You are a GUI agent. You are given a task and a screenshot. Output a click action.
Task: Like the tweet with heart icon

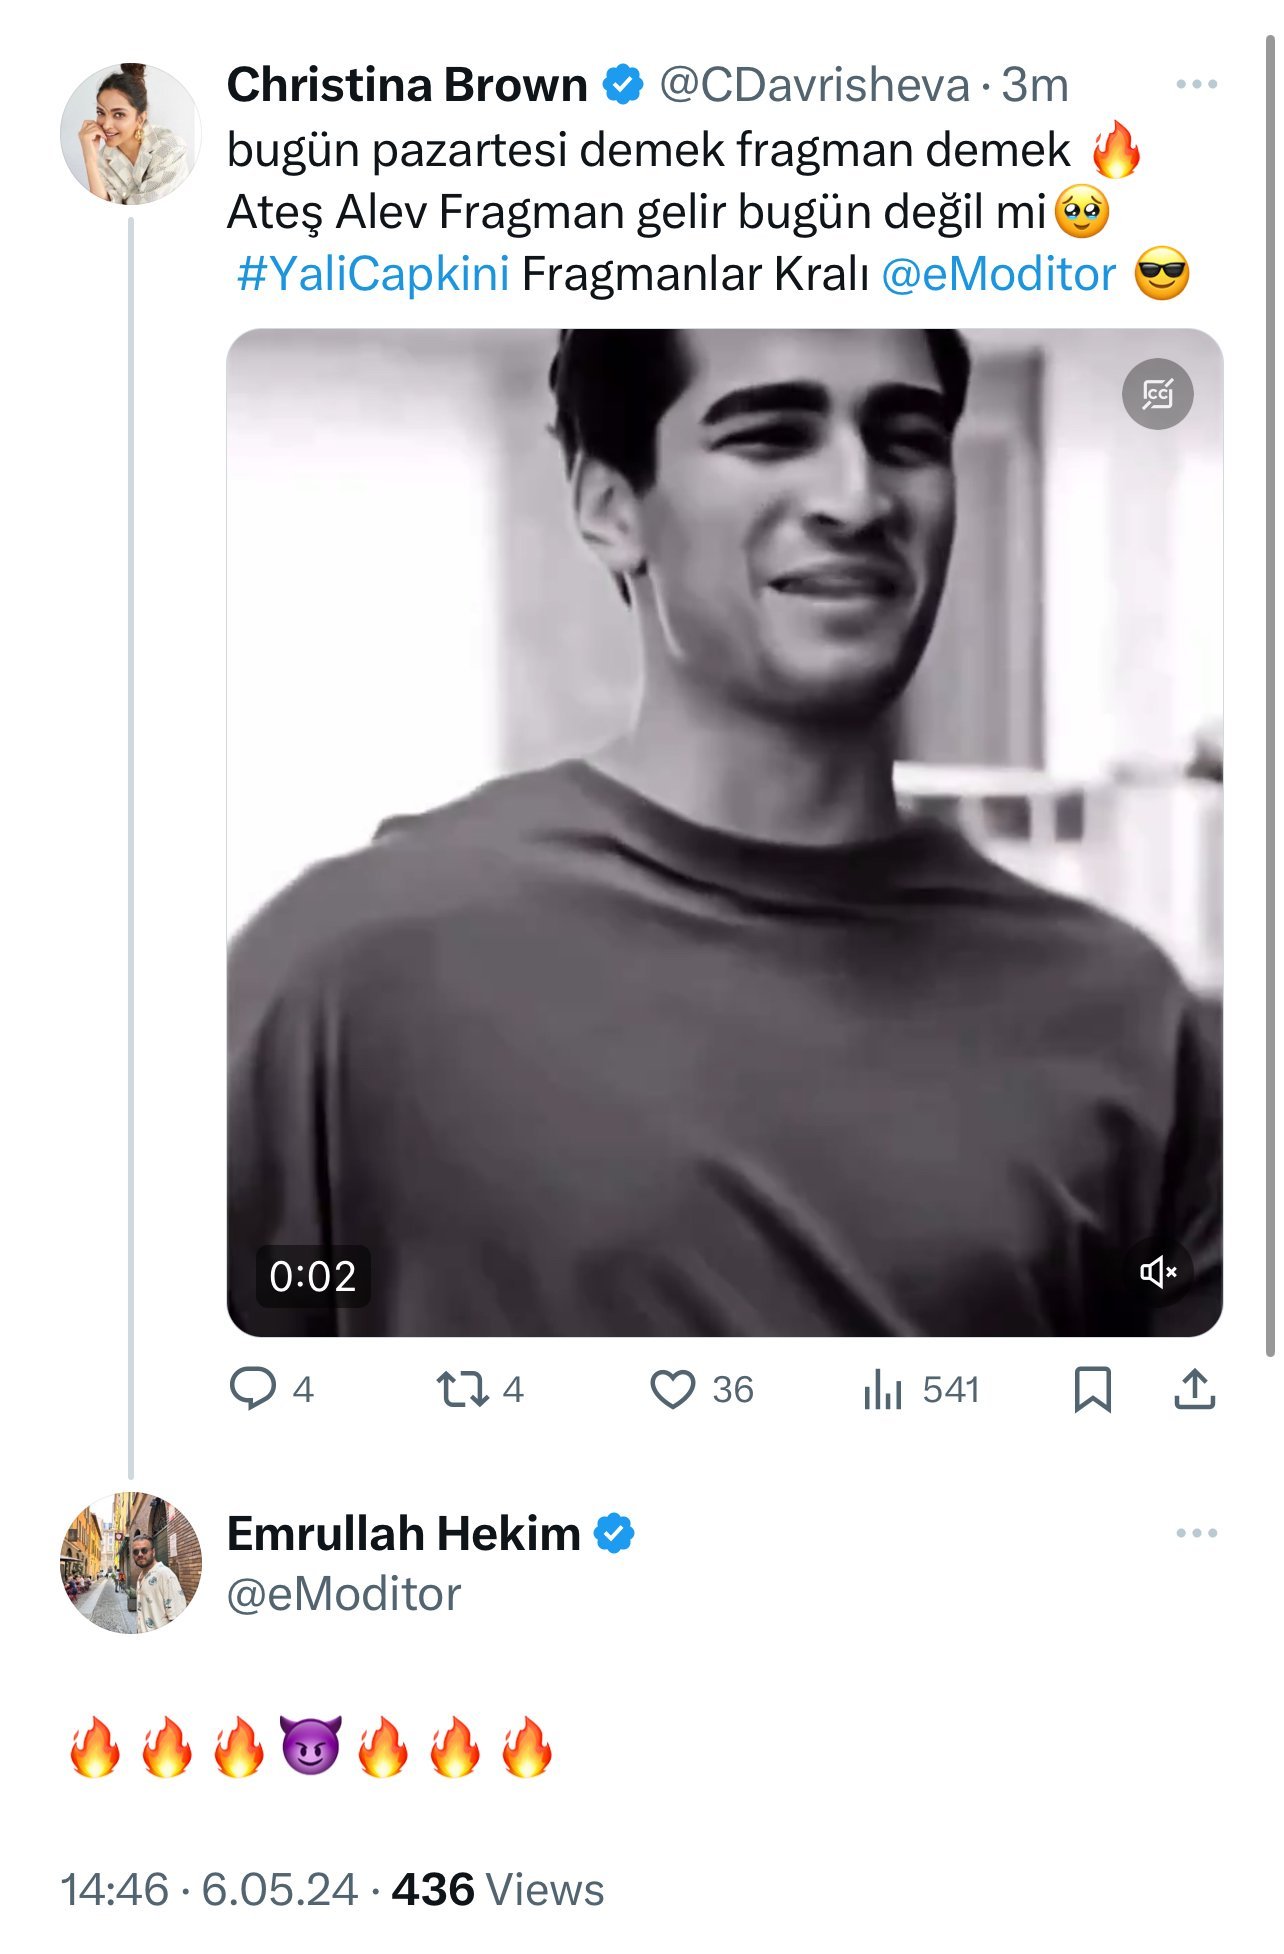[673, 1389]
